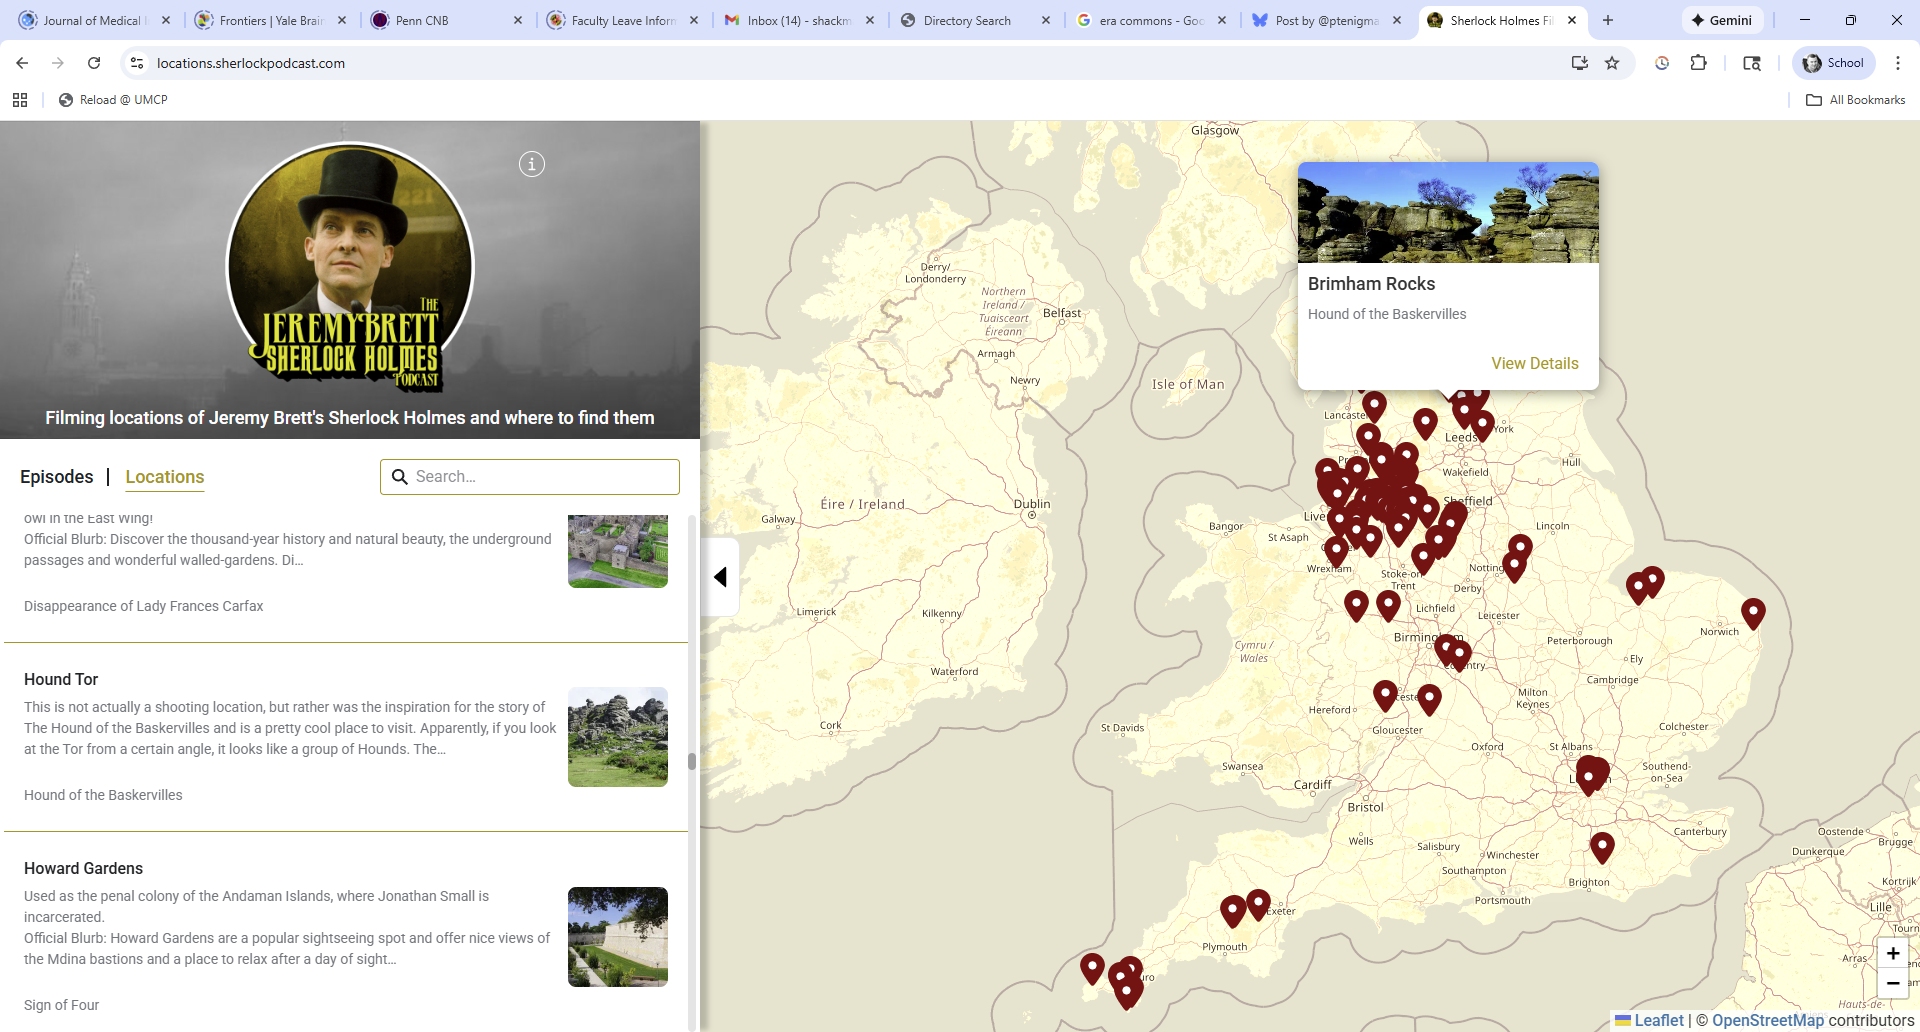
Task: Reload the current page
Action: pyautogui.click(x=94, y=63)
